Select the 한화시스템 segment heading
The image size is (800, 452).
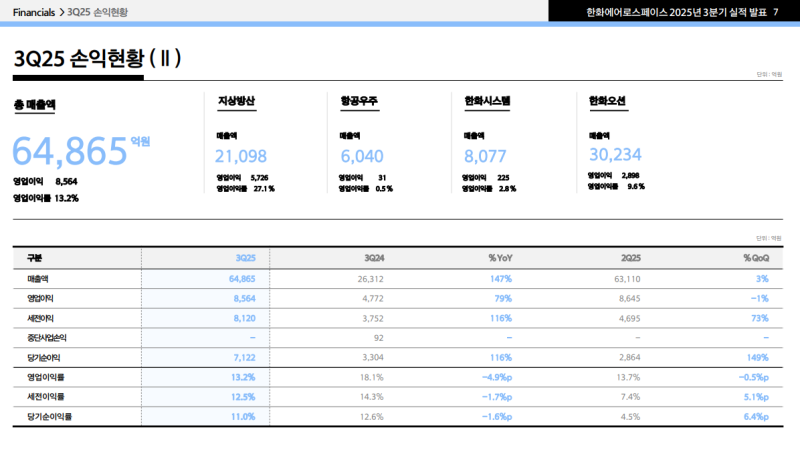(487, 101)
